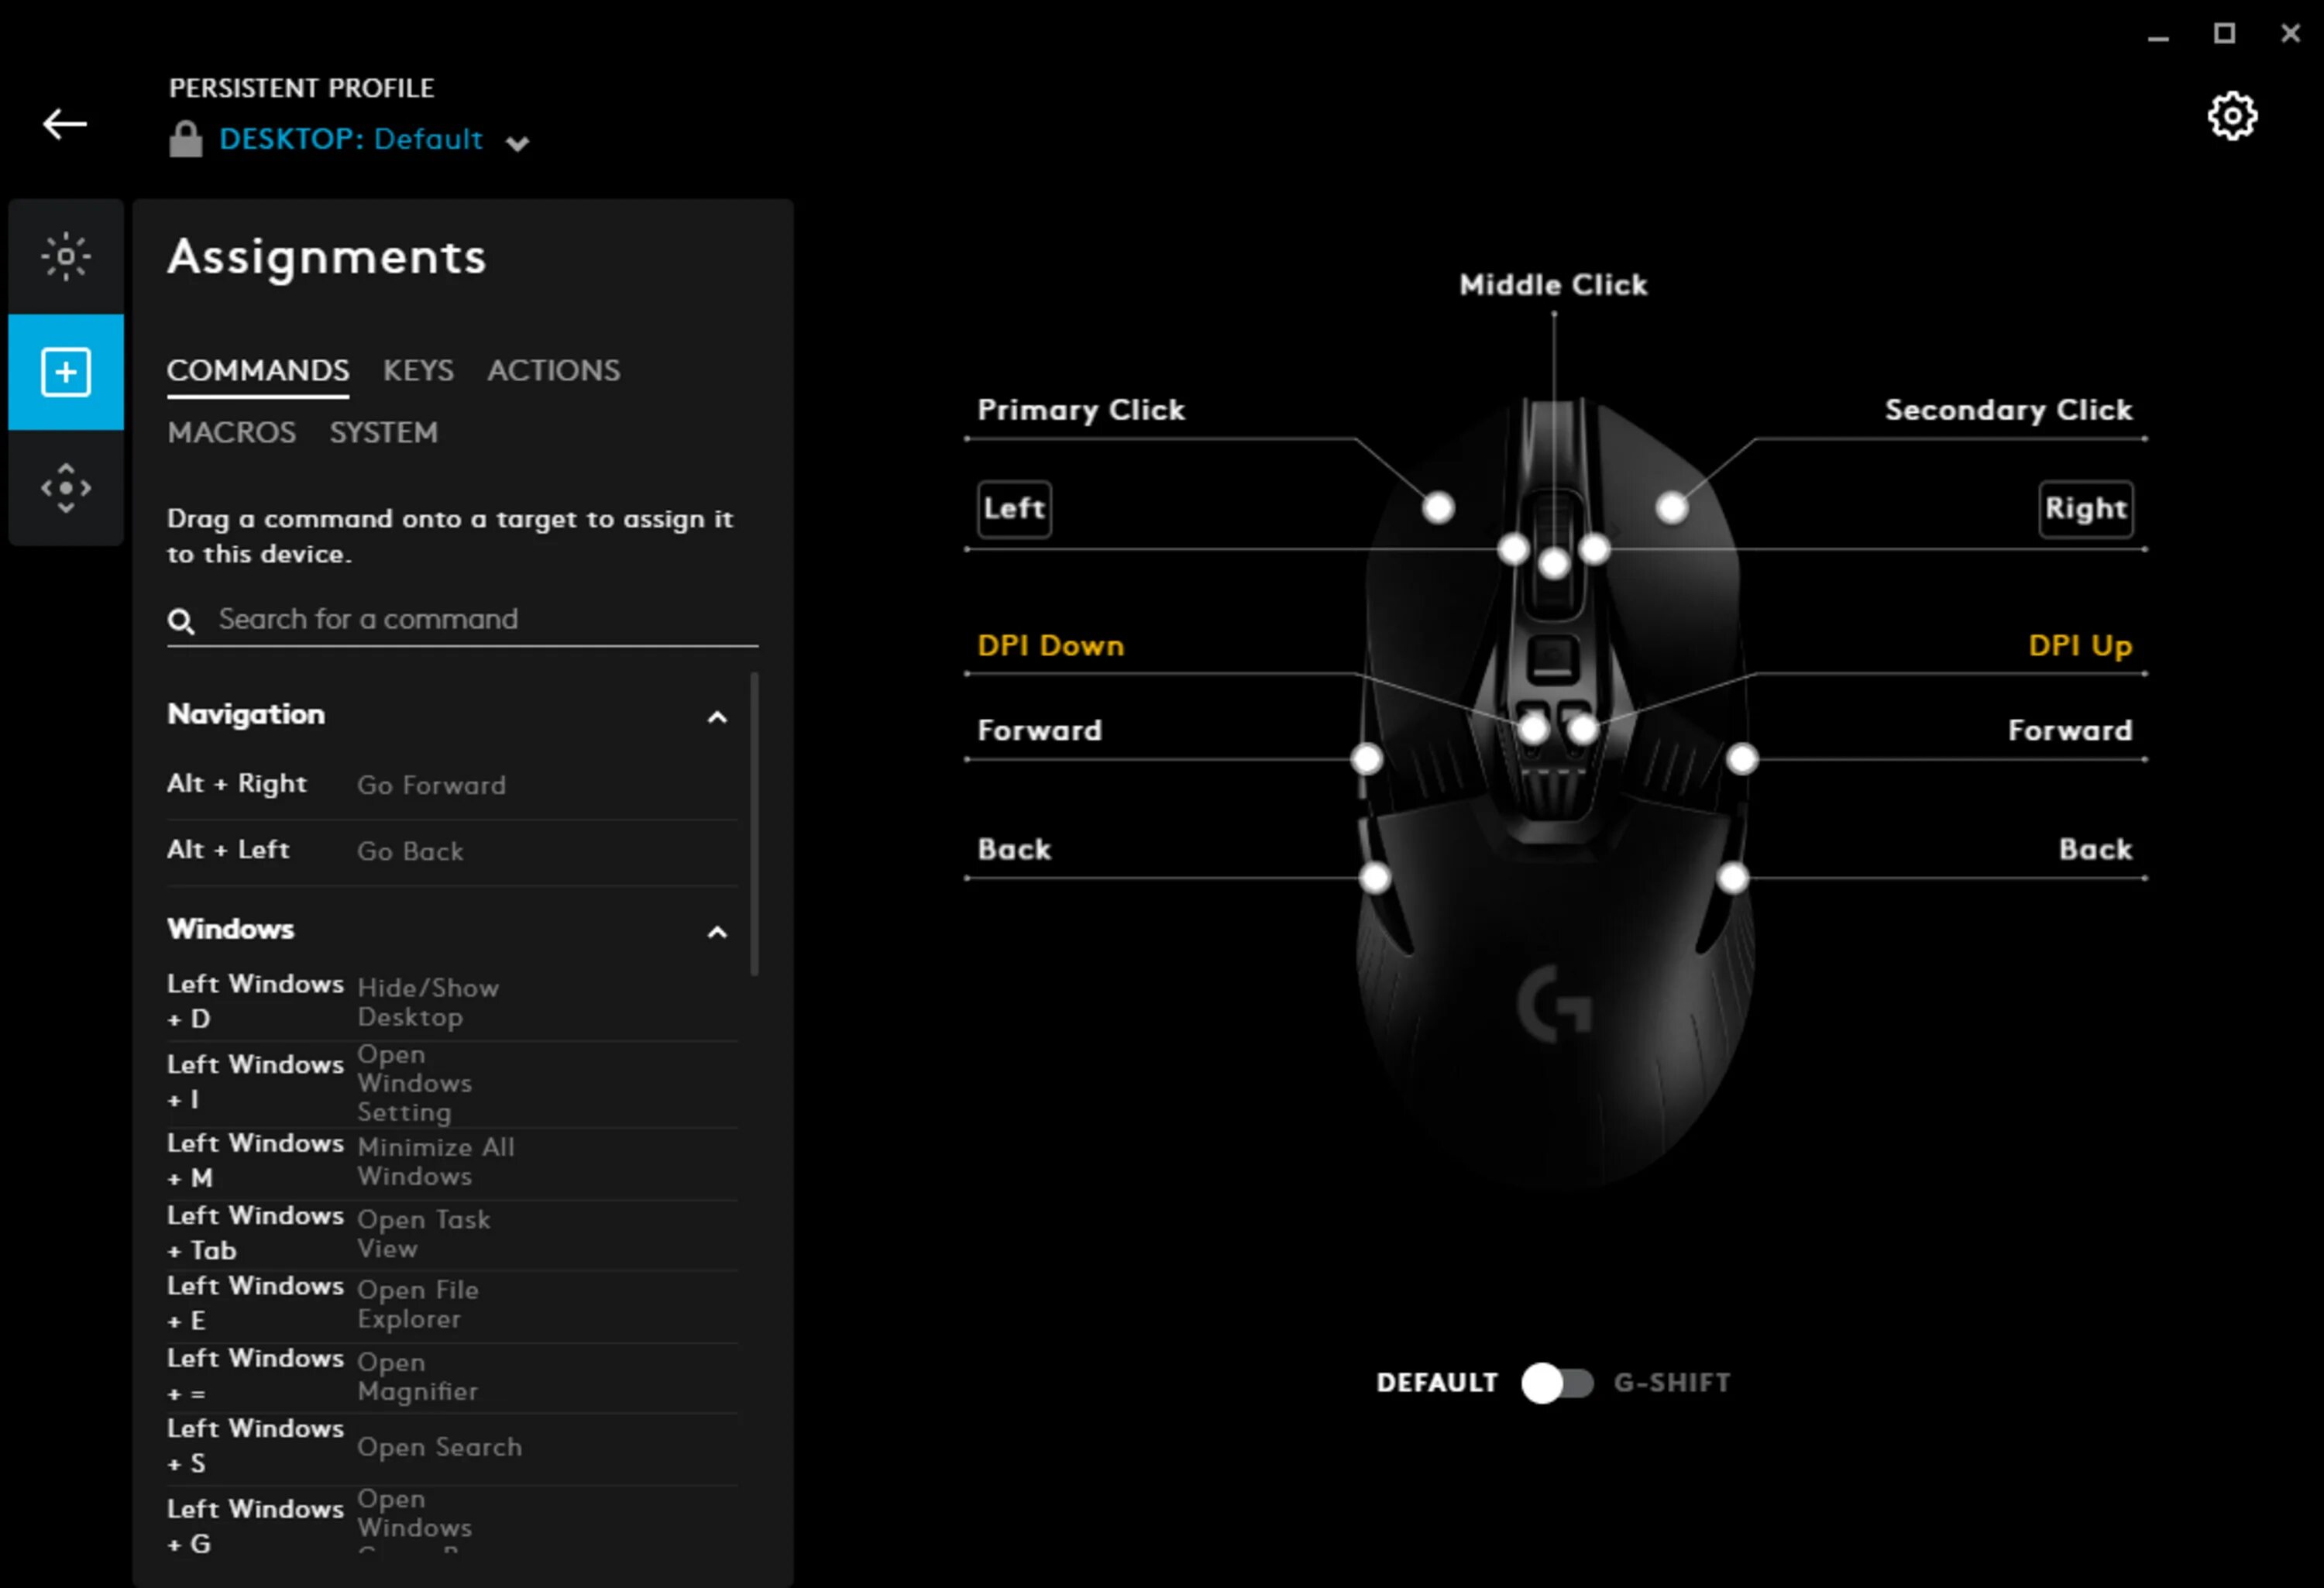Image resolution: width=2324 pixels, height=1588 pixels.
Task: Select the Left Windows + G command
Action: pos(452,1521)
